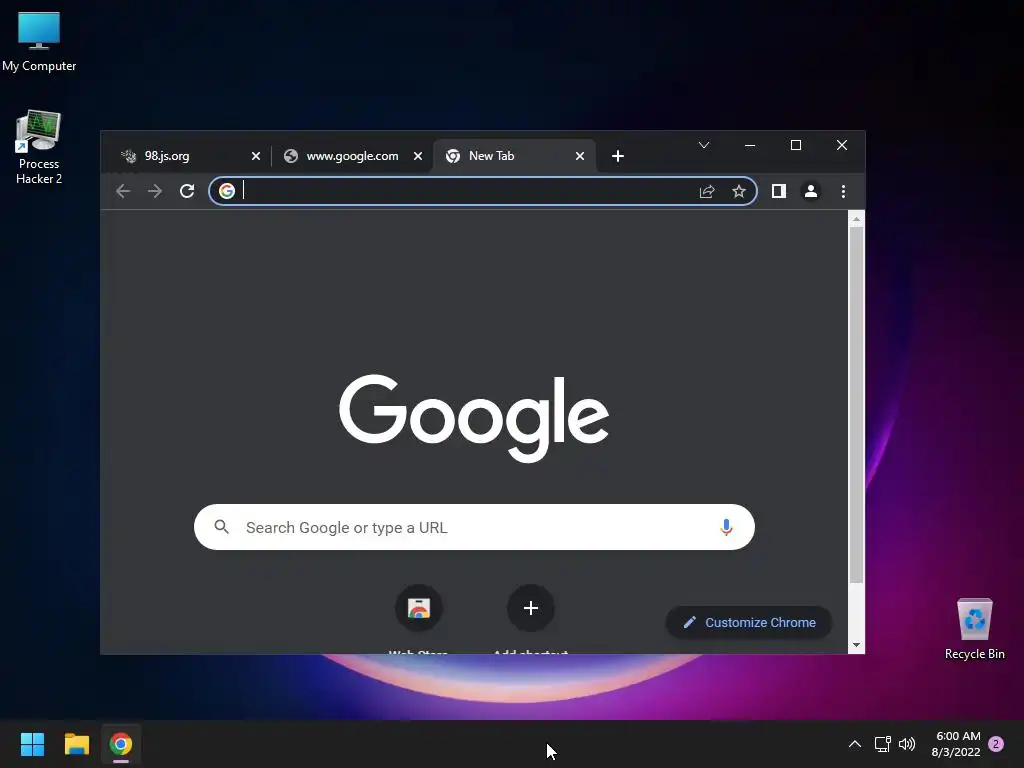Open File Explorer from taskbar
This screenshot has width=1024, height=768.
77,744
